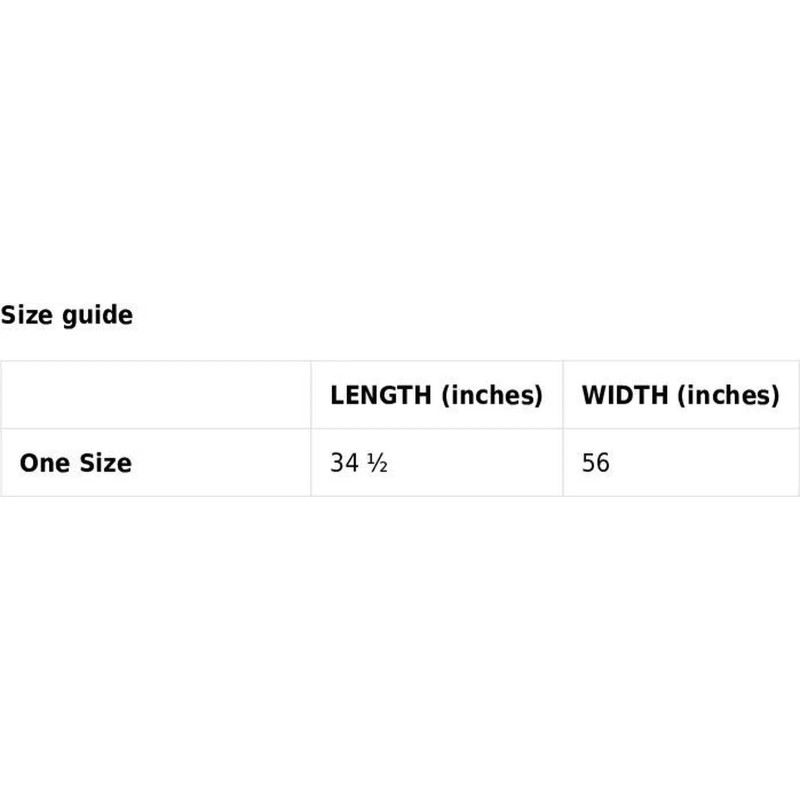800x800 pixels.
Task: Click the digit 6 in the width value
Action: coord(603,463)
